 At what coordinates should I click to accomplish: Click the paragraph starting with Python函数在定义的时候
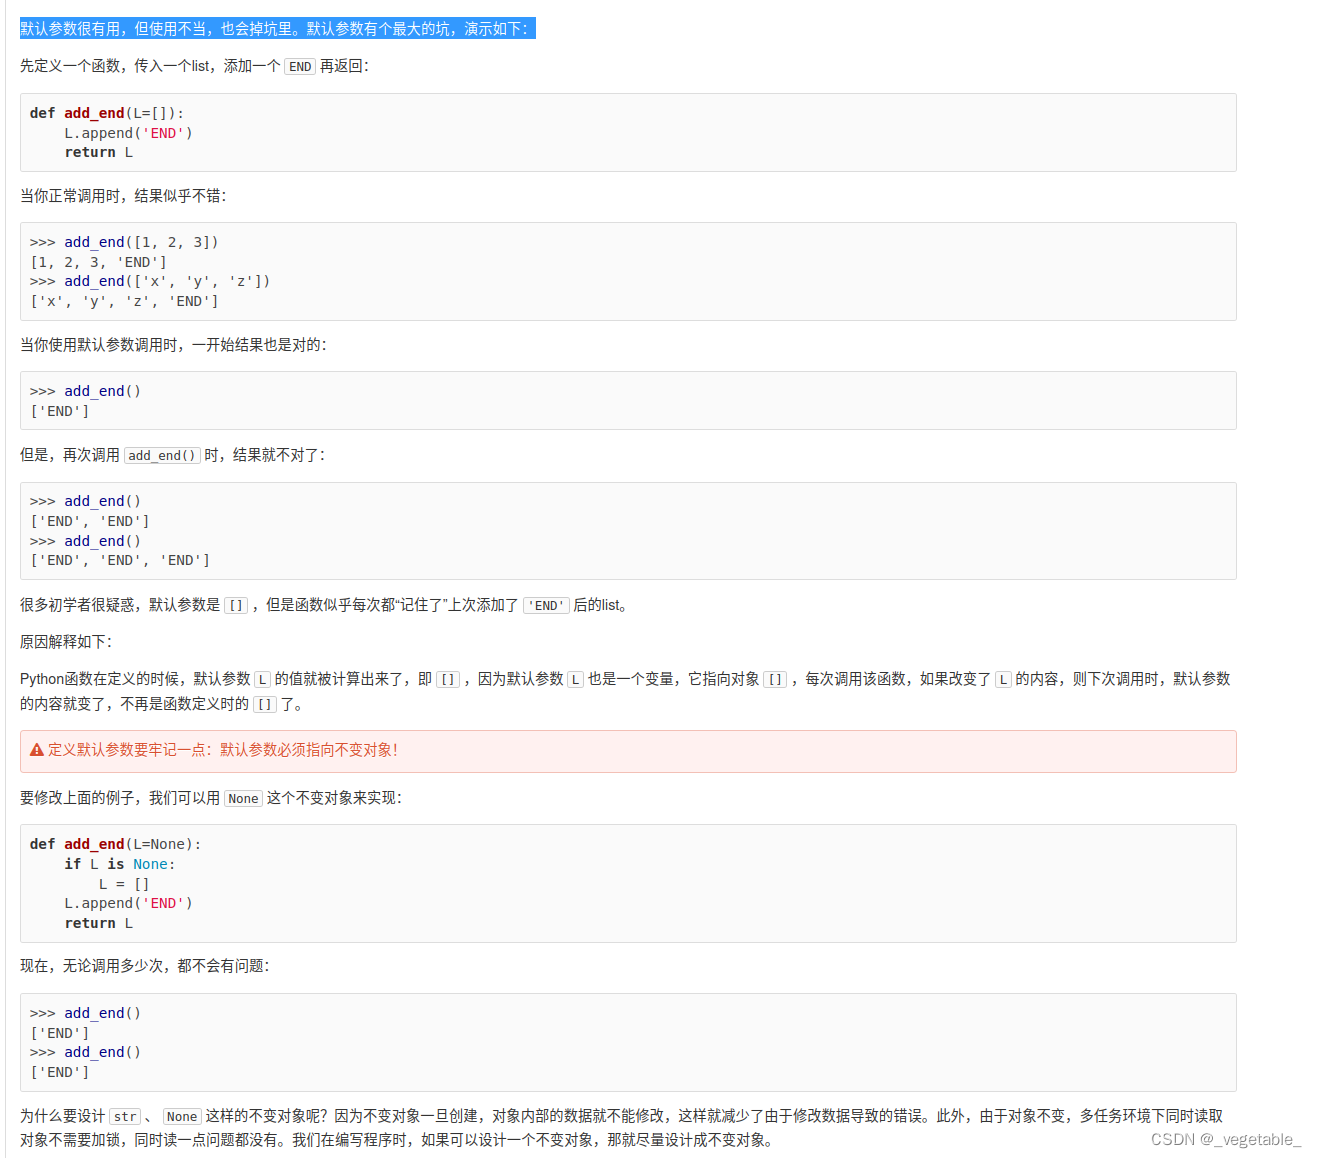(x=625, y=691)
